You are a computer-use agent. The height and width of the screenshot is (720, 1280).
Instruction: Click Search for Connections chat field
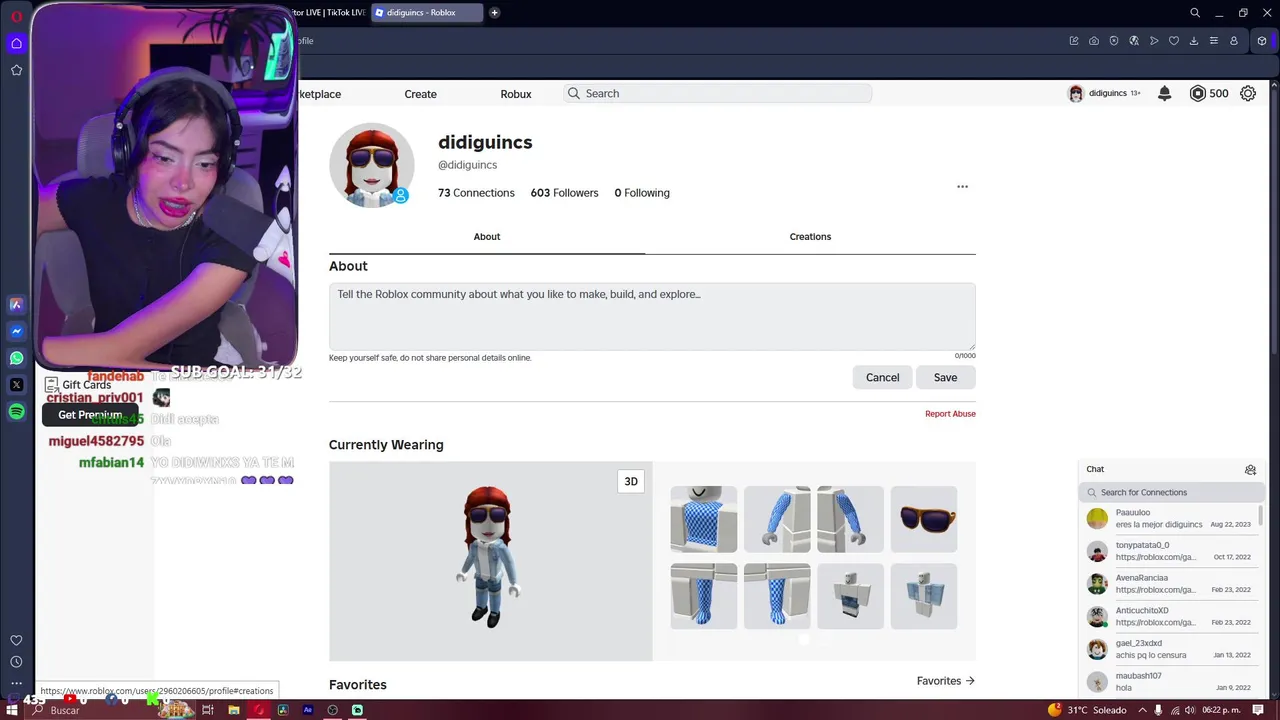click(1171, 492)
